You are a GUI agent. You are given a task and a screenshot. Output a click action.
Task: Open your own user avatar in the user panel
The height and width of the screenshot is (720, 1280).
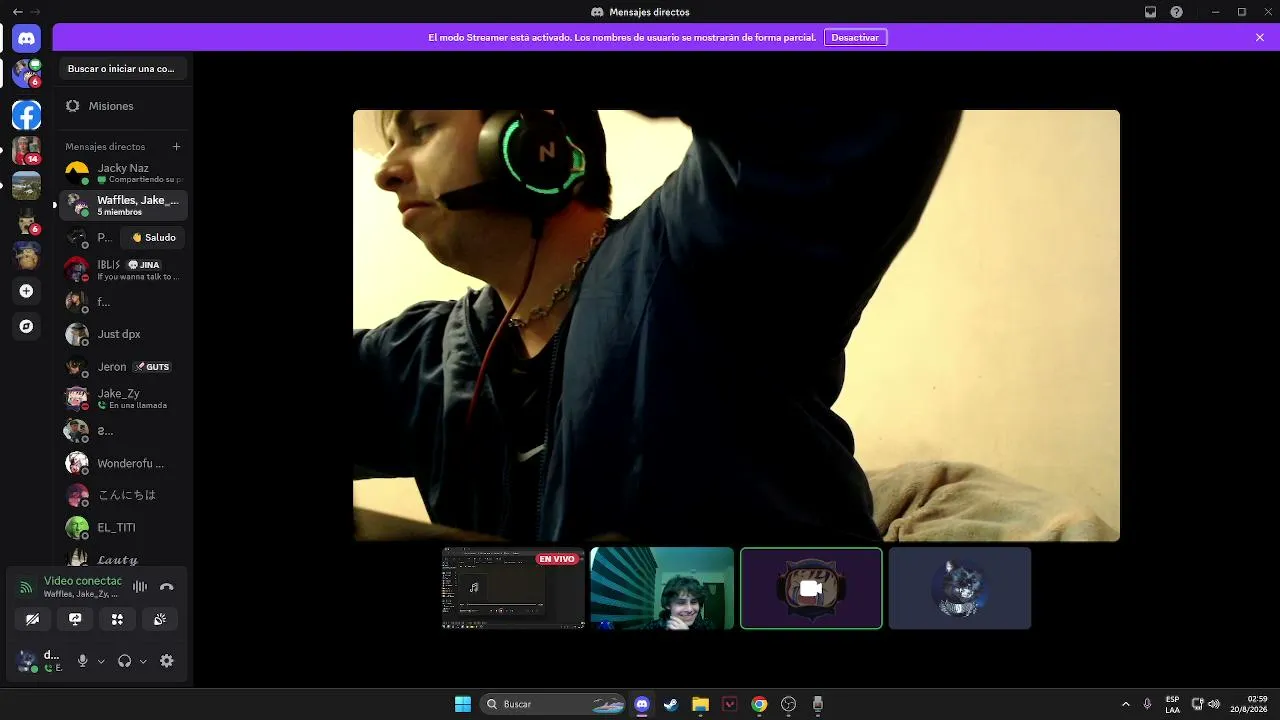27,661
